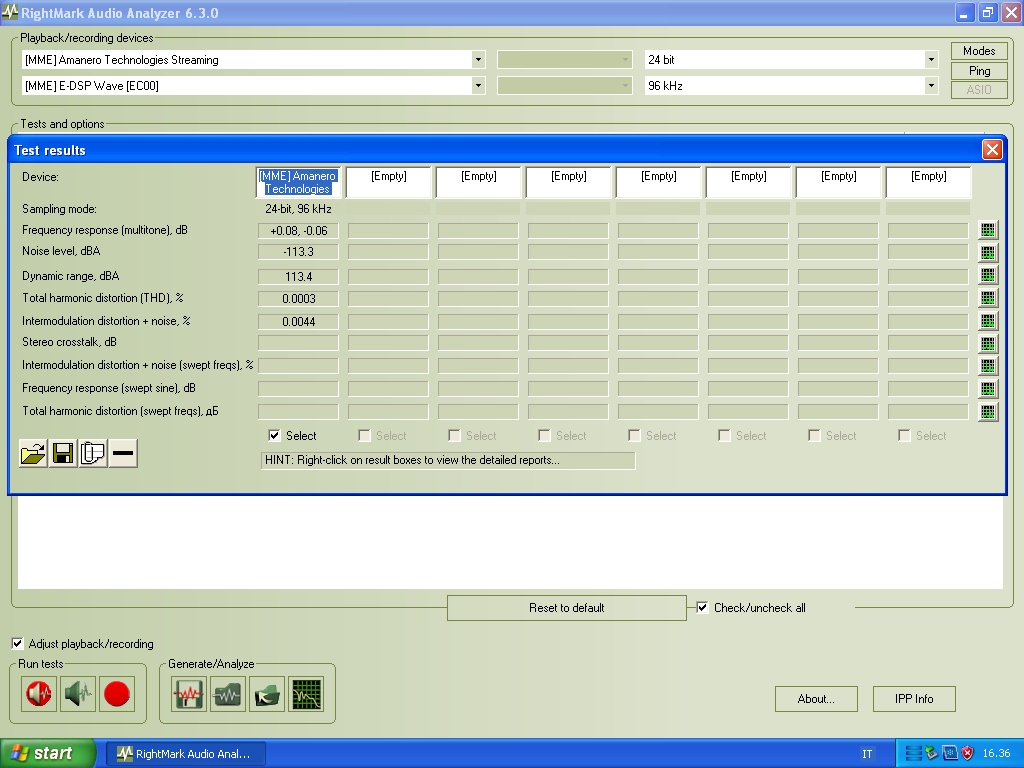Screen dimensions: 1024x768
Task: Toggle Check/uncheck all checkbox
Action: point(702,608)
